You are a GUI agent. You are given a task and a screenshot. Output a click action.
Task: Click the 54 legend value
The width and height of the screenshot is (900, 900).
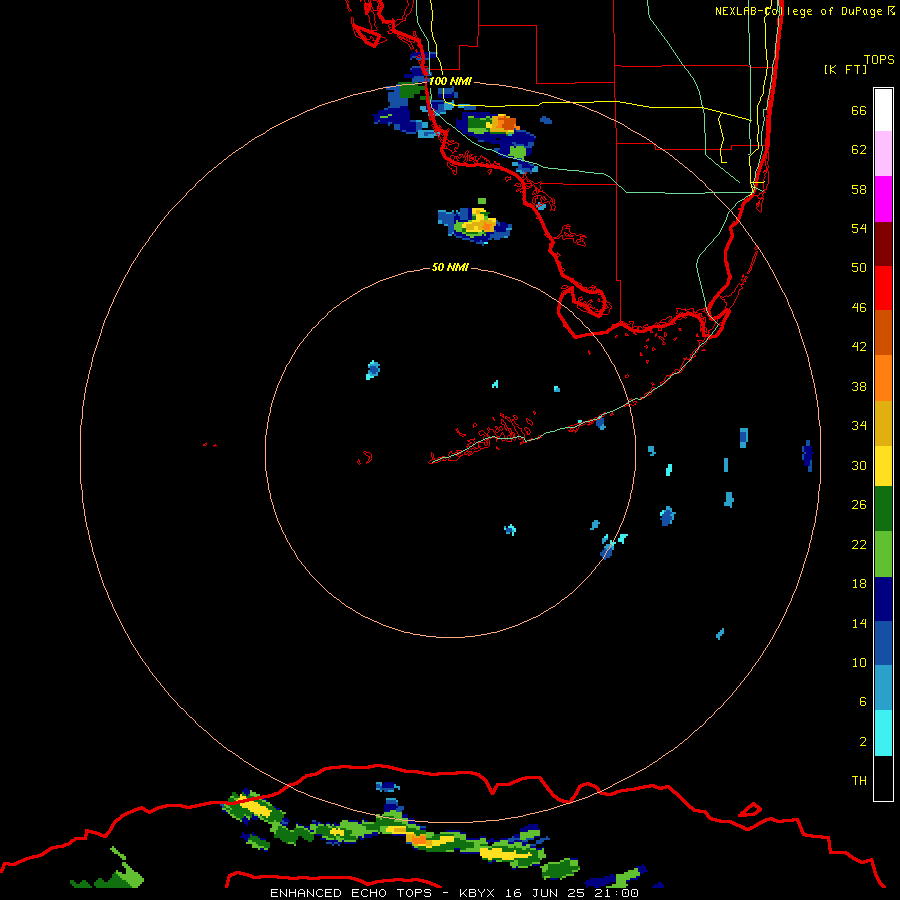click(859, 228)
